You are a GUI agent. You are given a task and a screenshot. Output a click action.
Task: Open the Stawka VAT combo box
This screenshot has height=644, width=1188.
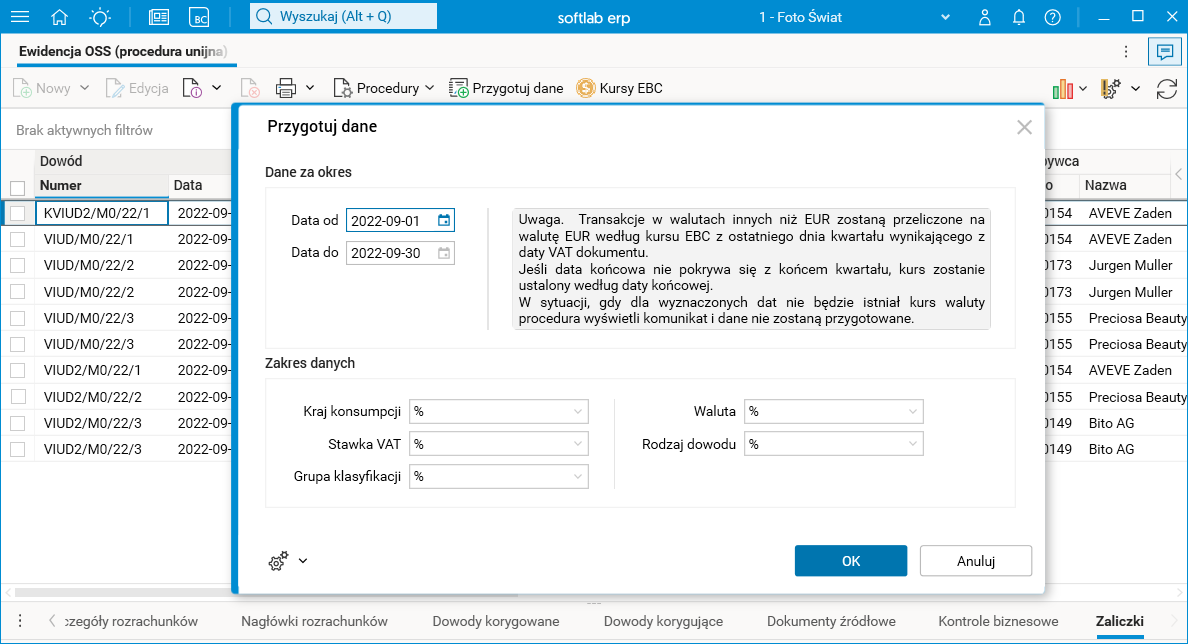click(x=499, y=444)
